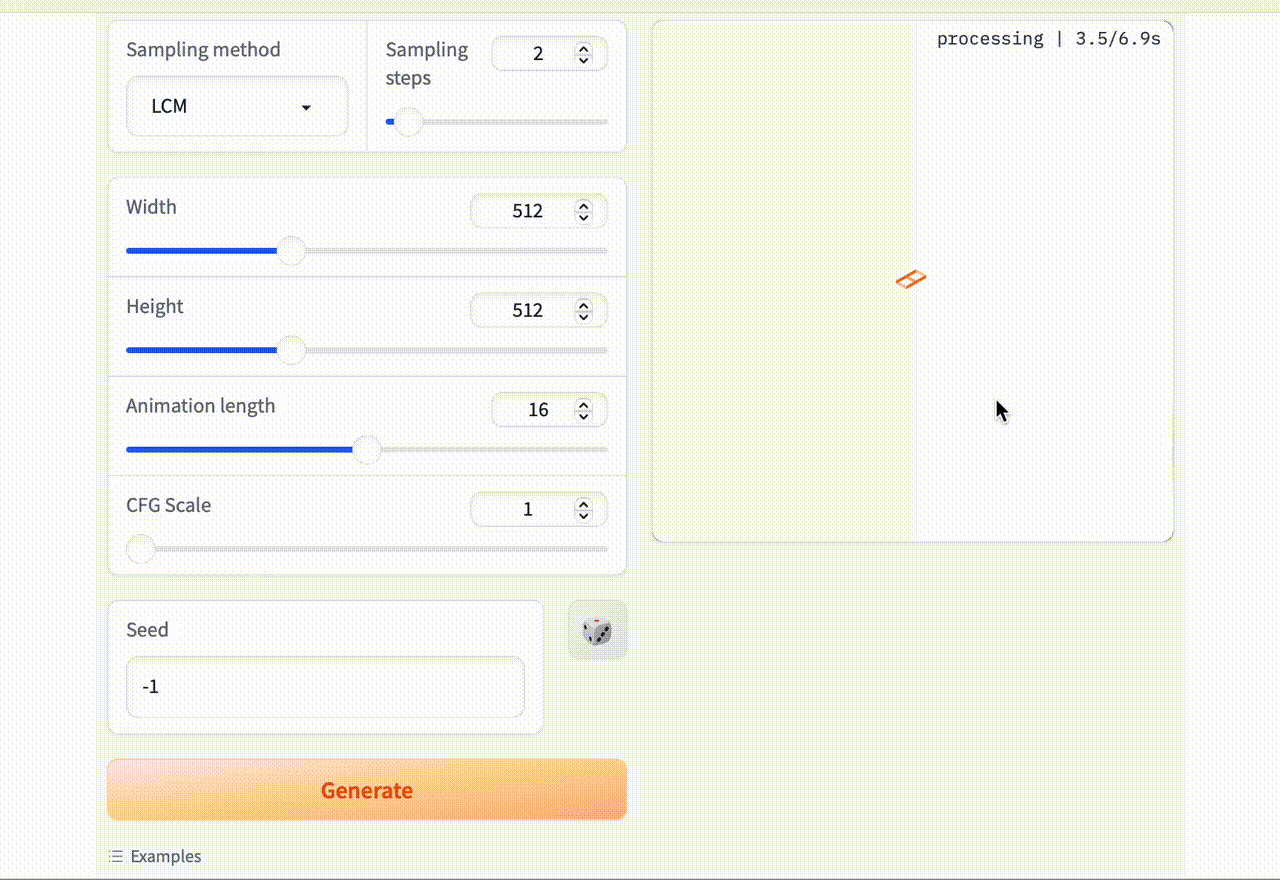Click the Sampling steps slider handle
The height and width of the screenshot is (880, 1280).
pyautogui.click(x=407, y=123)
